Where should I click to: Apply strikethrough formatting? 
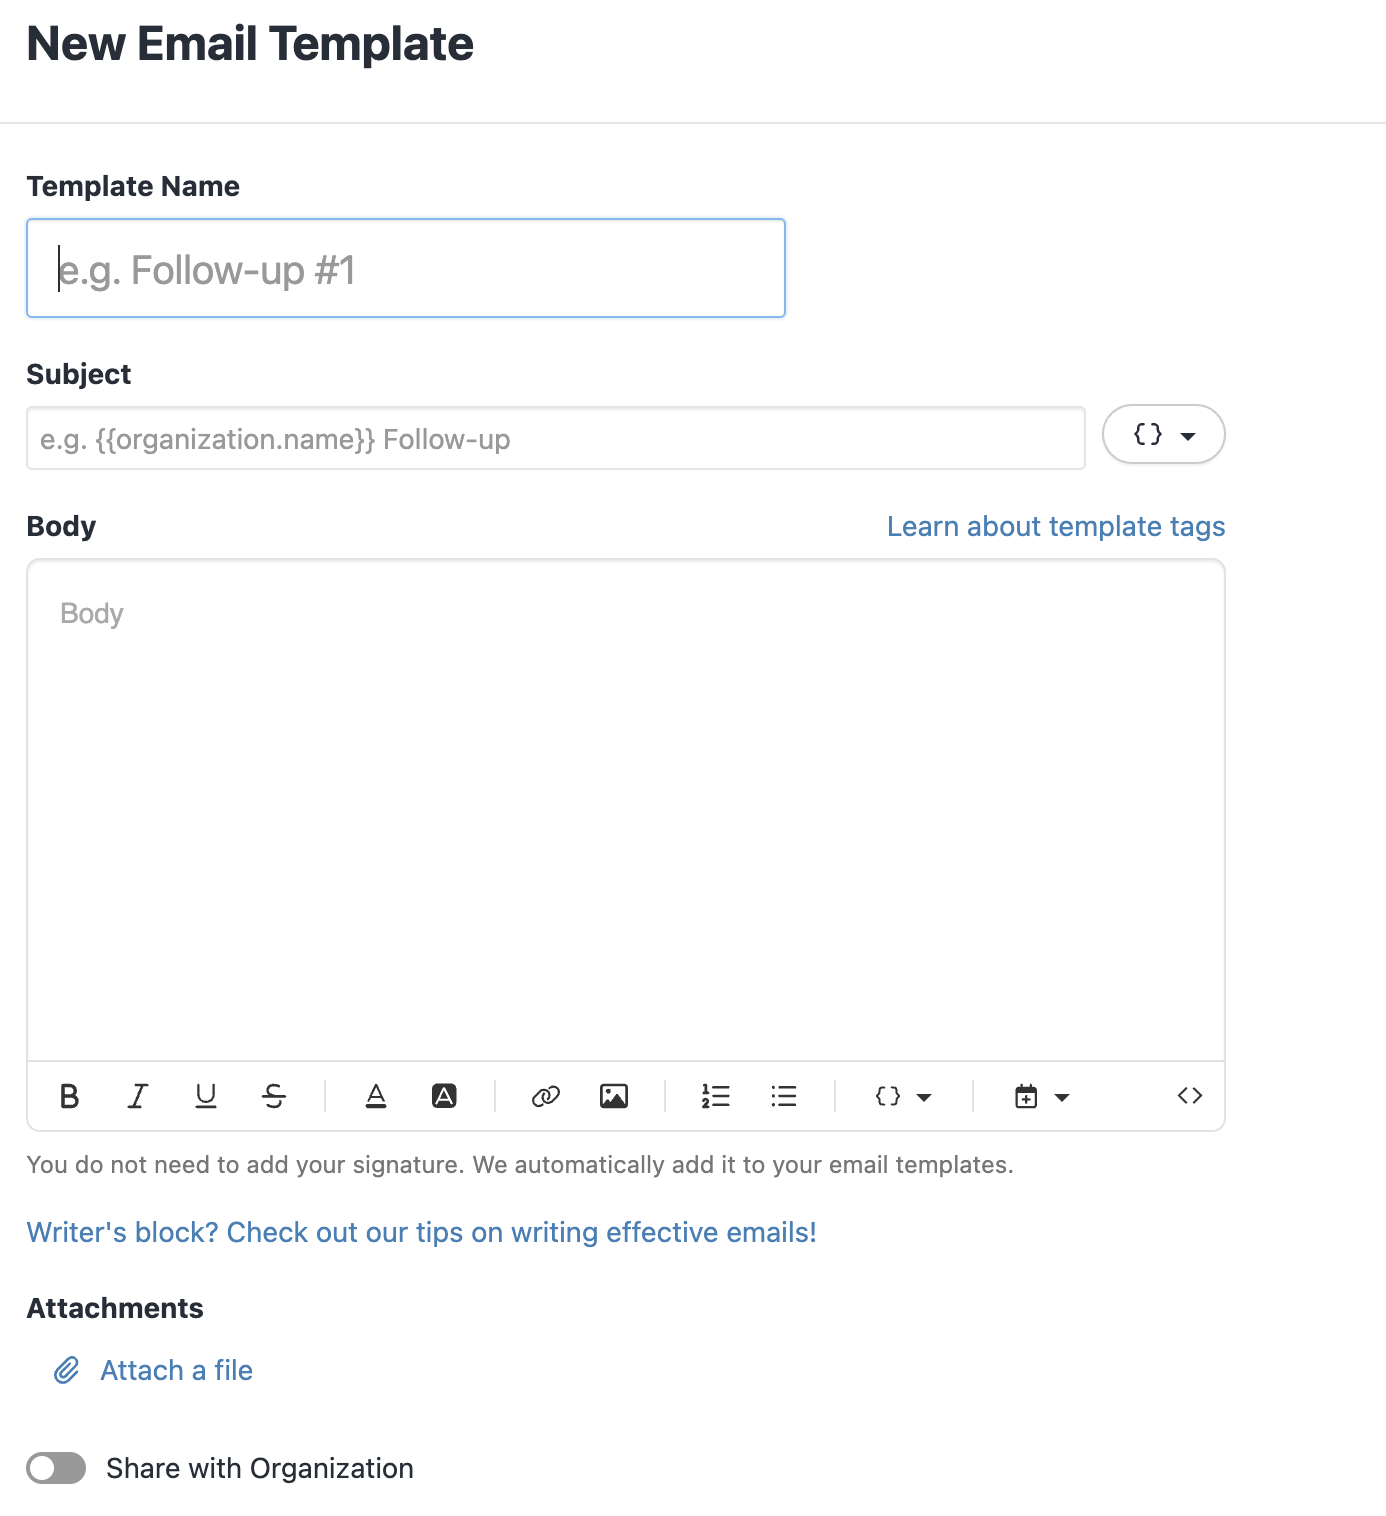pos(275,1096)
